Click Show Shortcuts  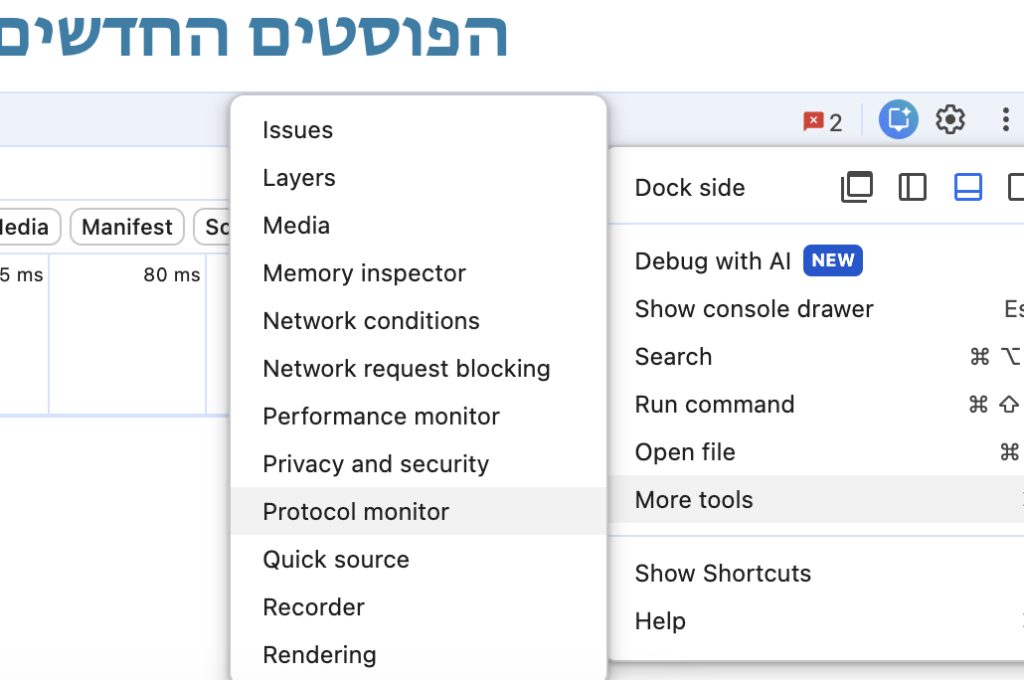(722, 574)
